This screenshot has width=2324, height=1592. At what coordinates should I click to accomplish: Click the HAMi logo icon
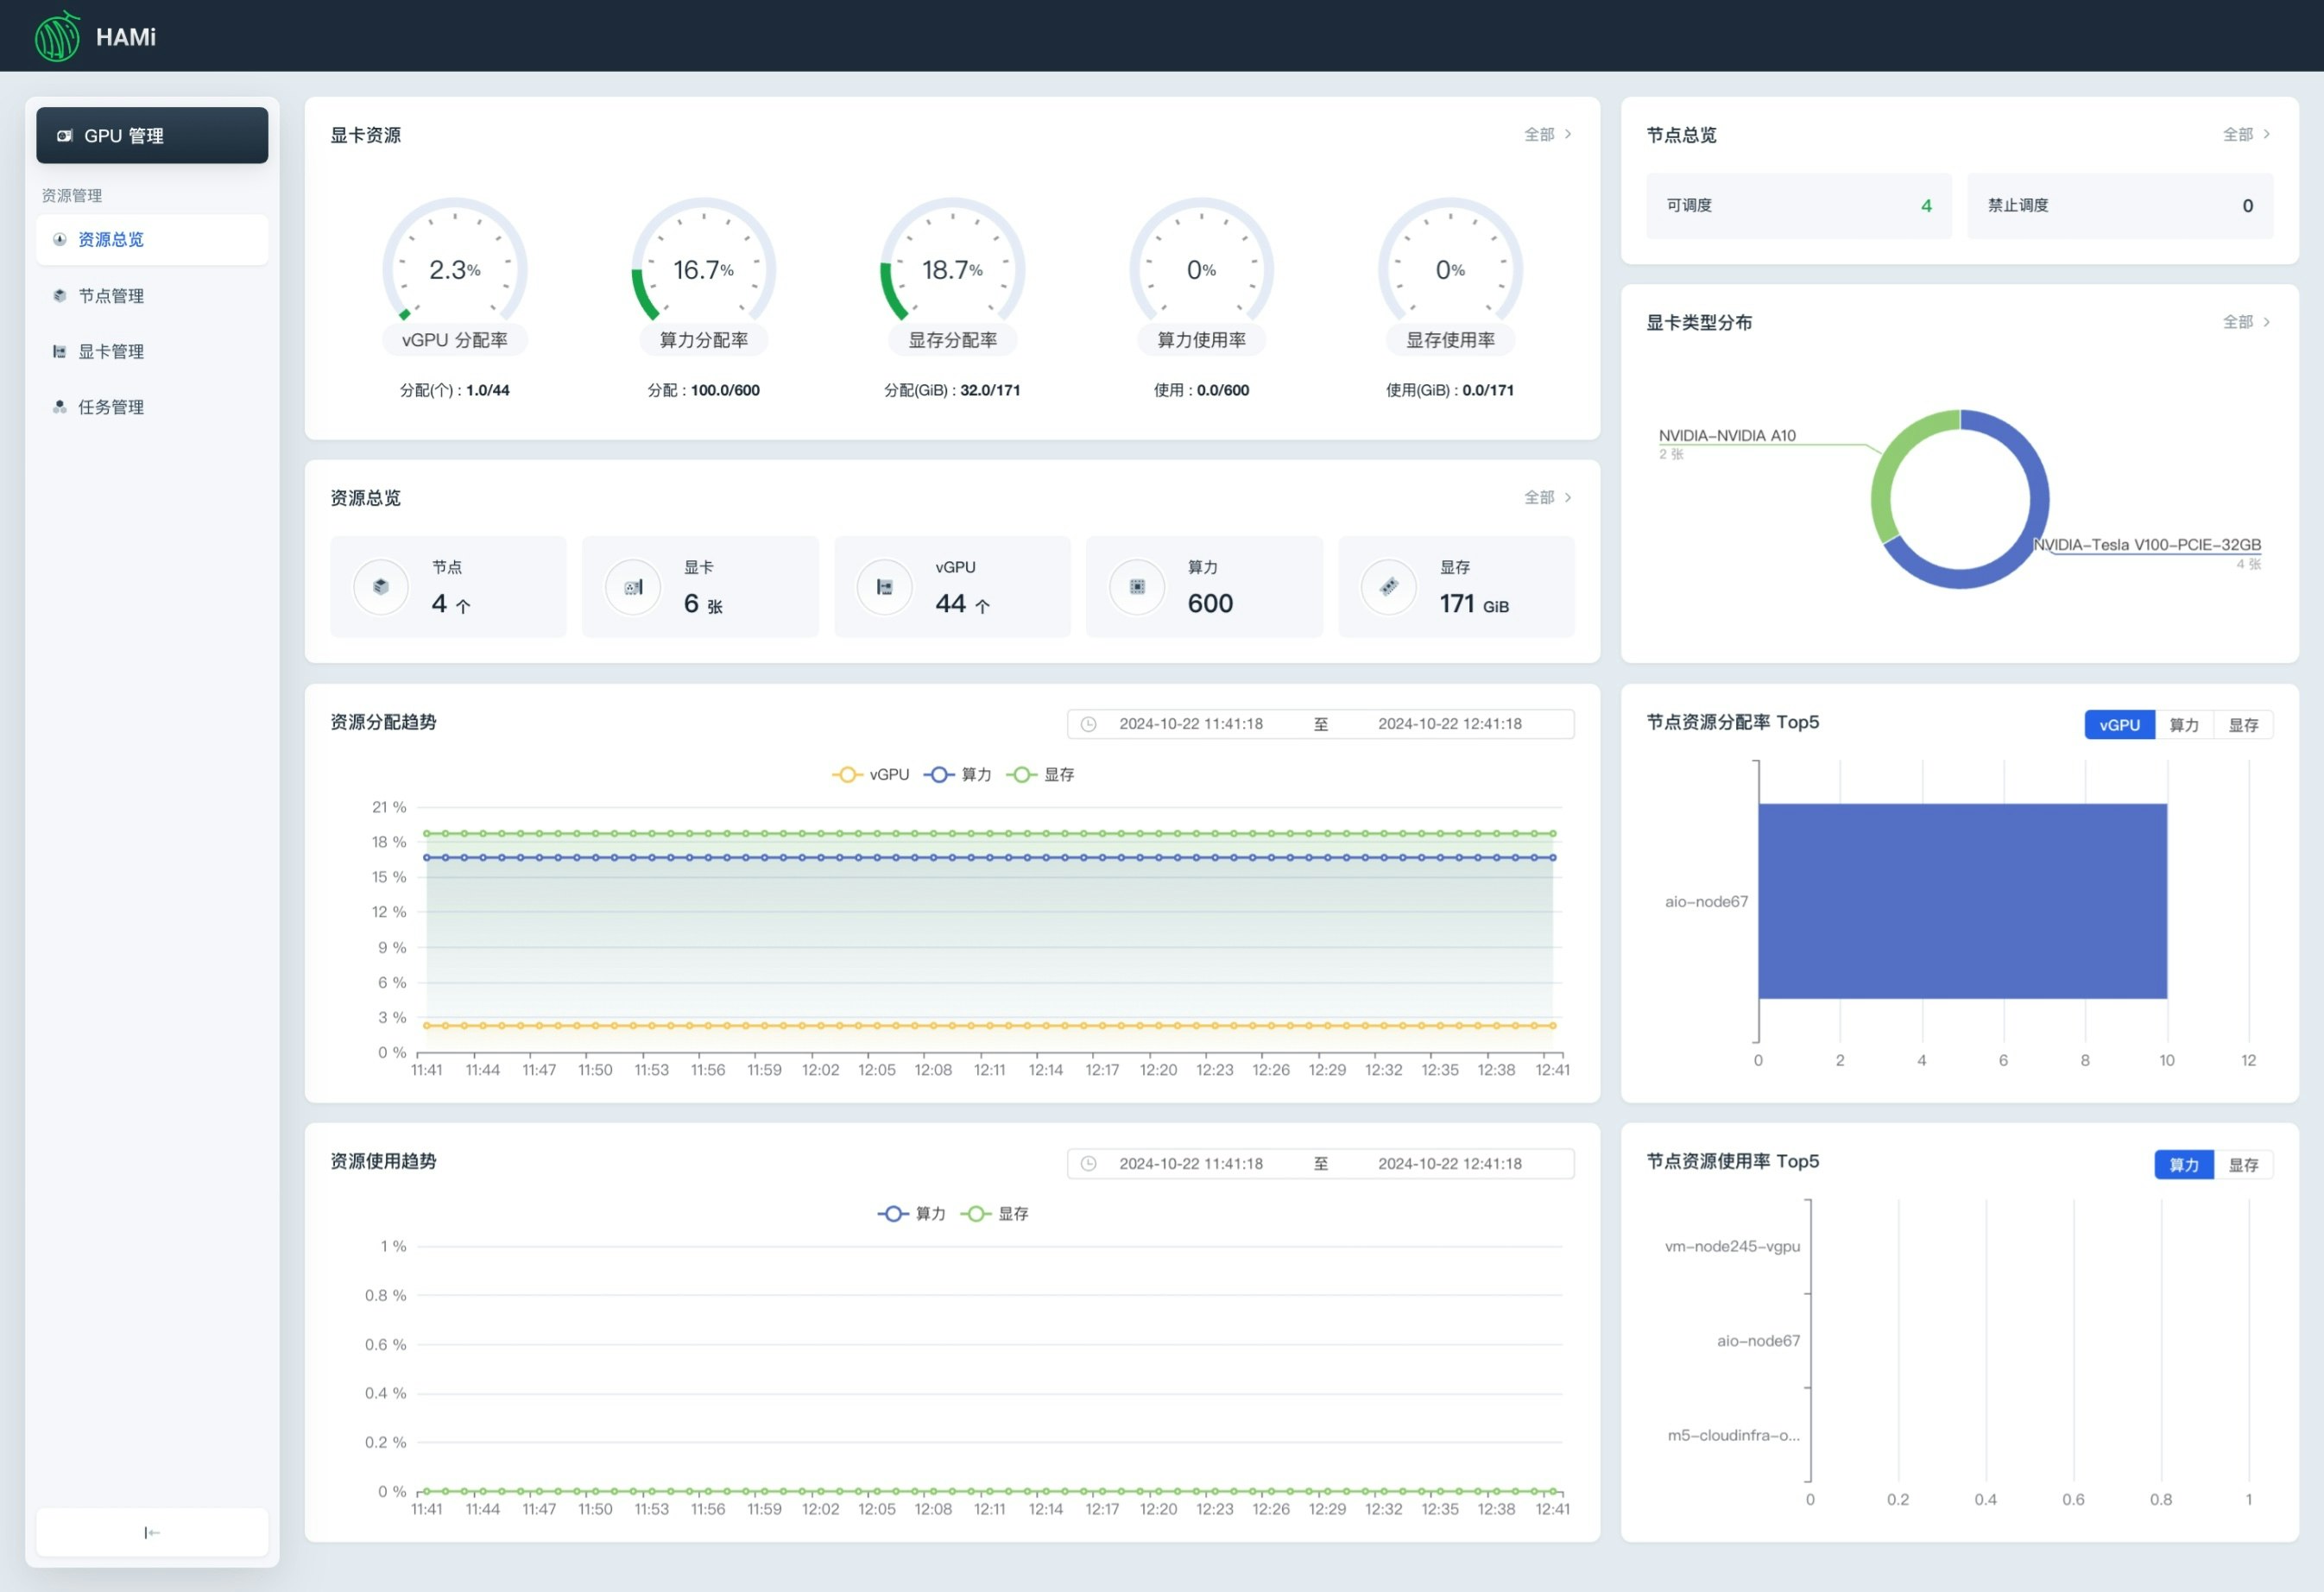(57, 37)
